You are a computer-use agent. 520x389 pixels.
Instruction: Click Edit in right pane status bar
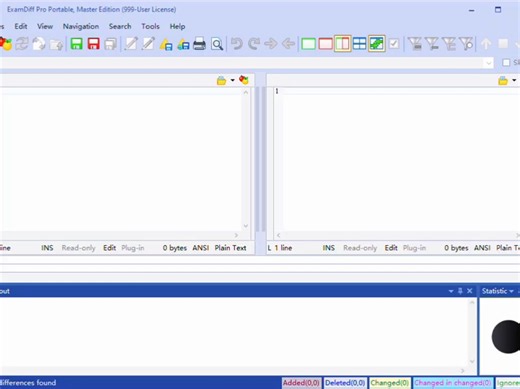click(391, 248)
